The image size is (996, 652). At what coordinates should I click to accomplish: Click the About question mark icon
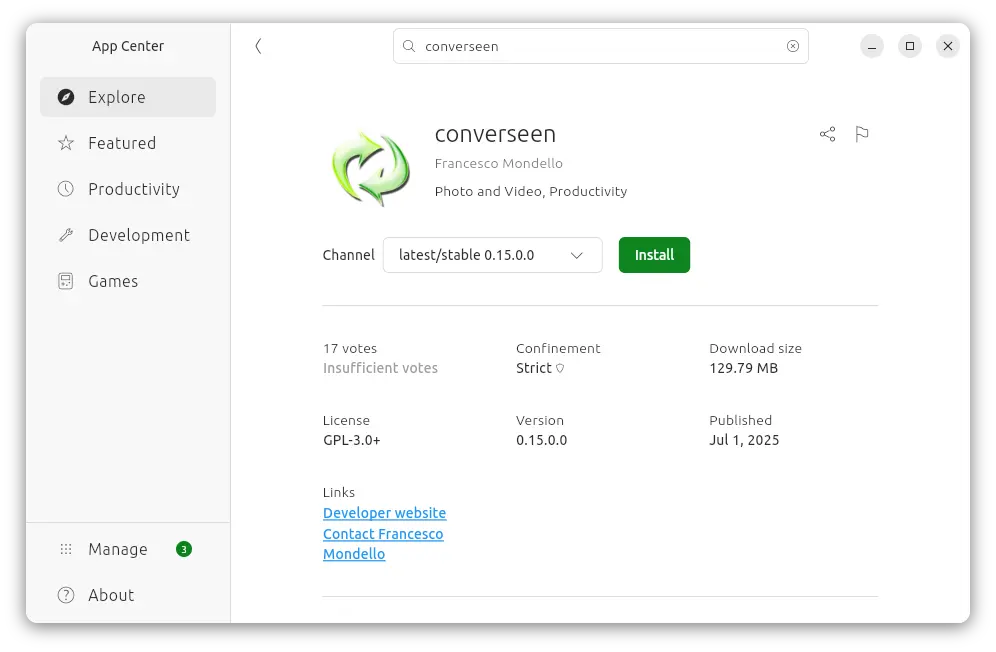click(x=66, y=595)
